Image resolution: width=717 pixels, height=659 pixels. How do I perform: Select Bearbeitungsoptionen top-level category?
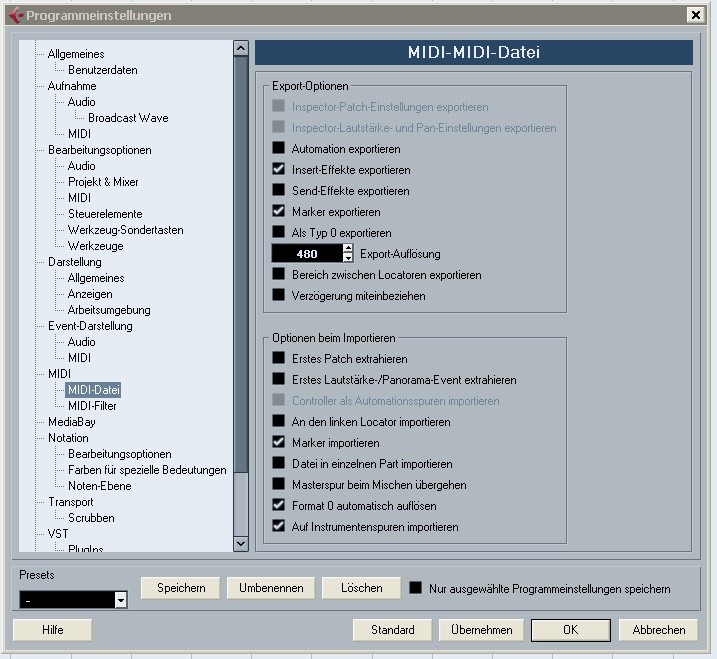[100, 150]
